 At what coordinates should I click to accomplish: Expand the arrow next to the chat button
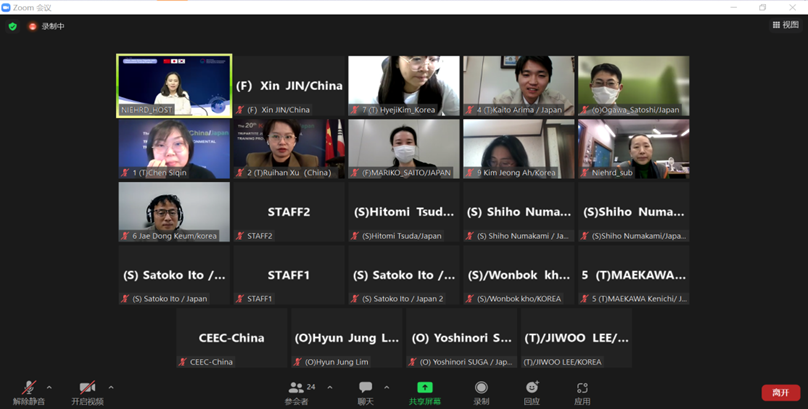[387, 388]
